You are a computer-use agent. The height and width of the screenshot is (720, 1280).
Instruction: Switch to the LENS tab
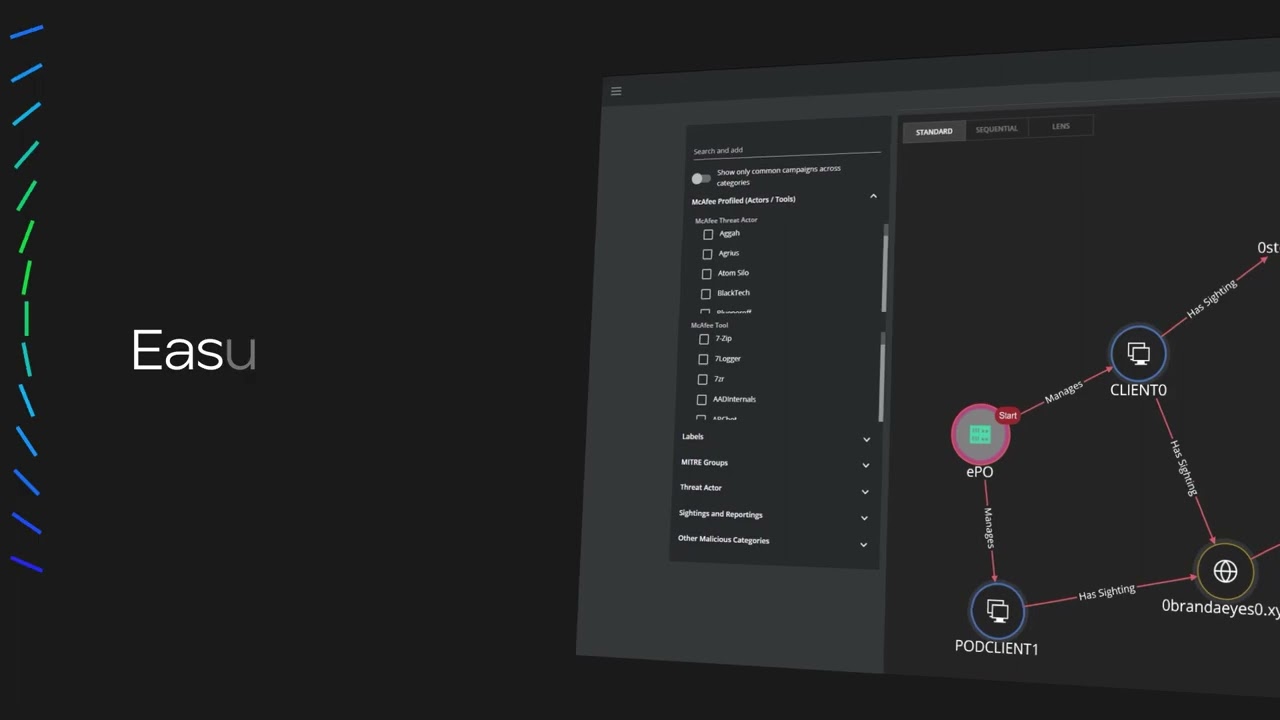pyautogui.click(x=1060, y=126)
